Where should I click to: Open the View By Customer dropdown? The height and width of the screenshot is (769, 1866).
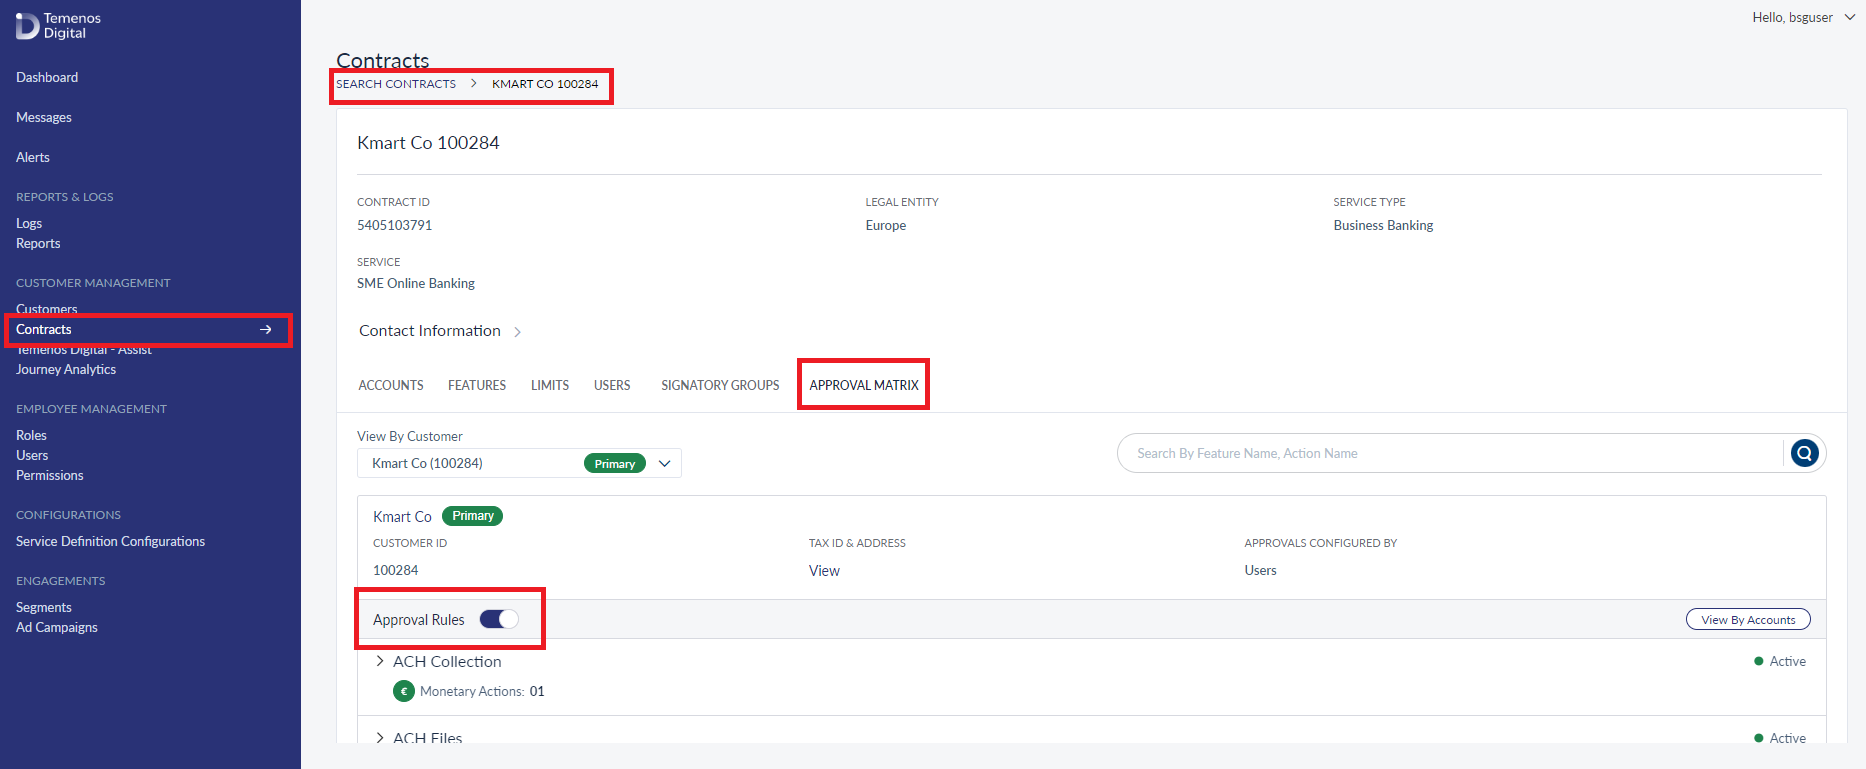click(x=519, y=463)
